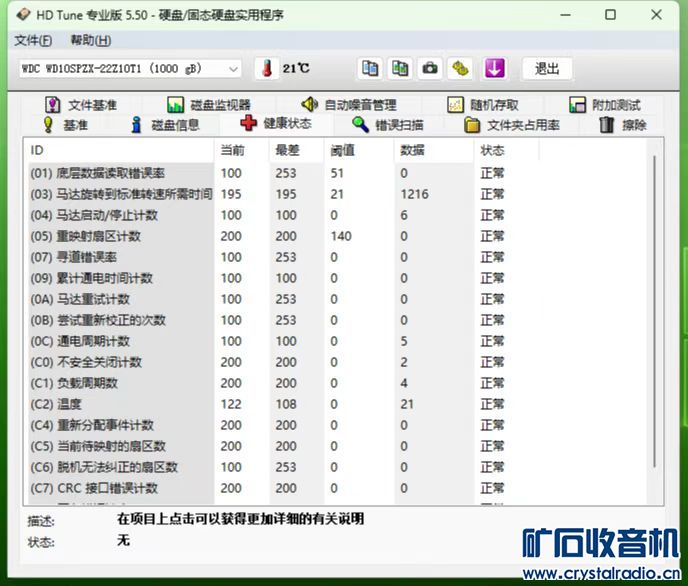
Task: Click the 21℃ temperature reading
Action: point(296,68)
